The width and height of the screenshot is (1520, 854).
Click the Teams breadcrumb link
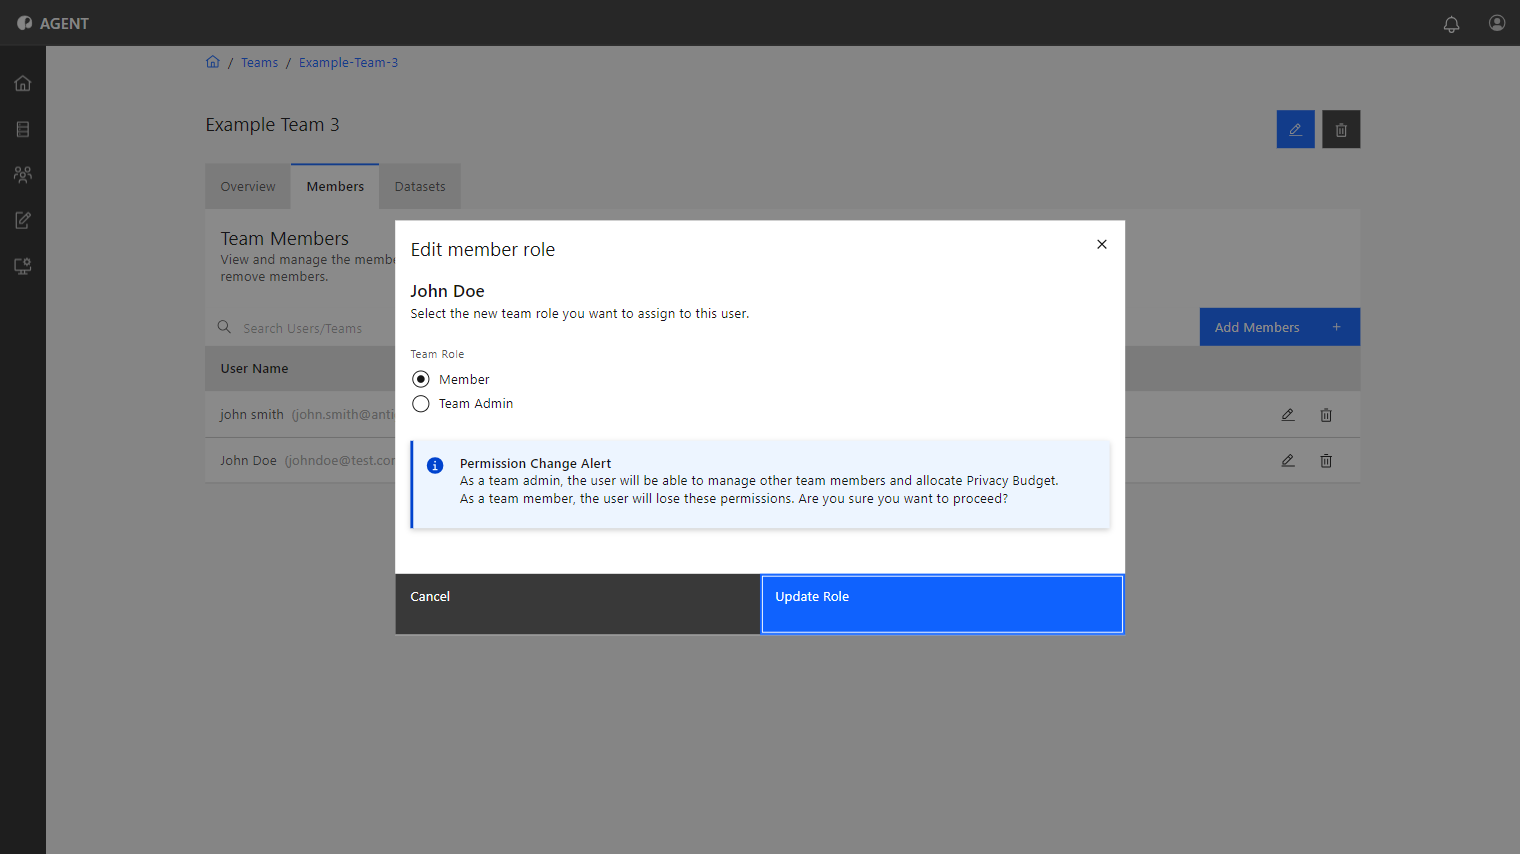point(259,63)
